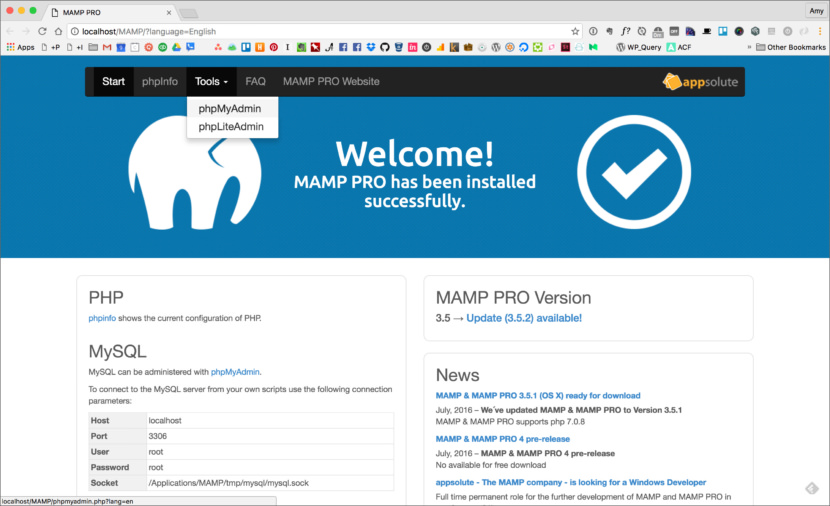Click the browser home icon

click(58, 31)
